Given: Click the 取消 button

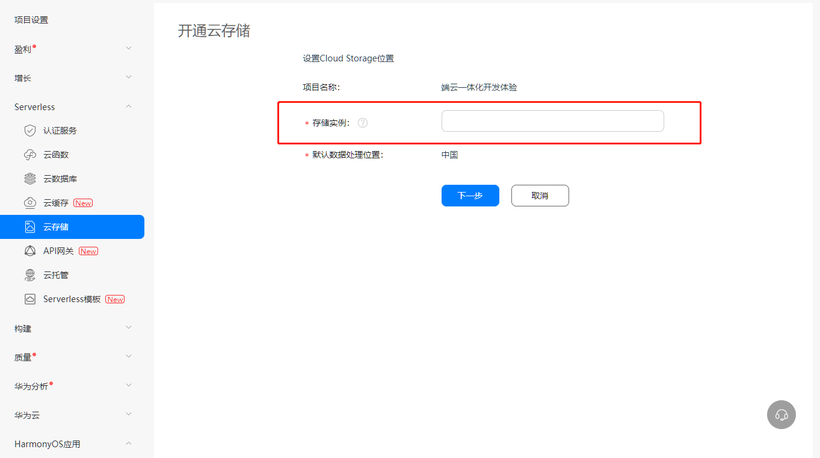Looking at the screenshot, I should point(540,196).
